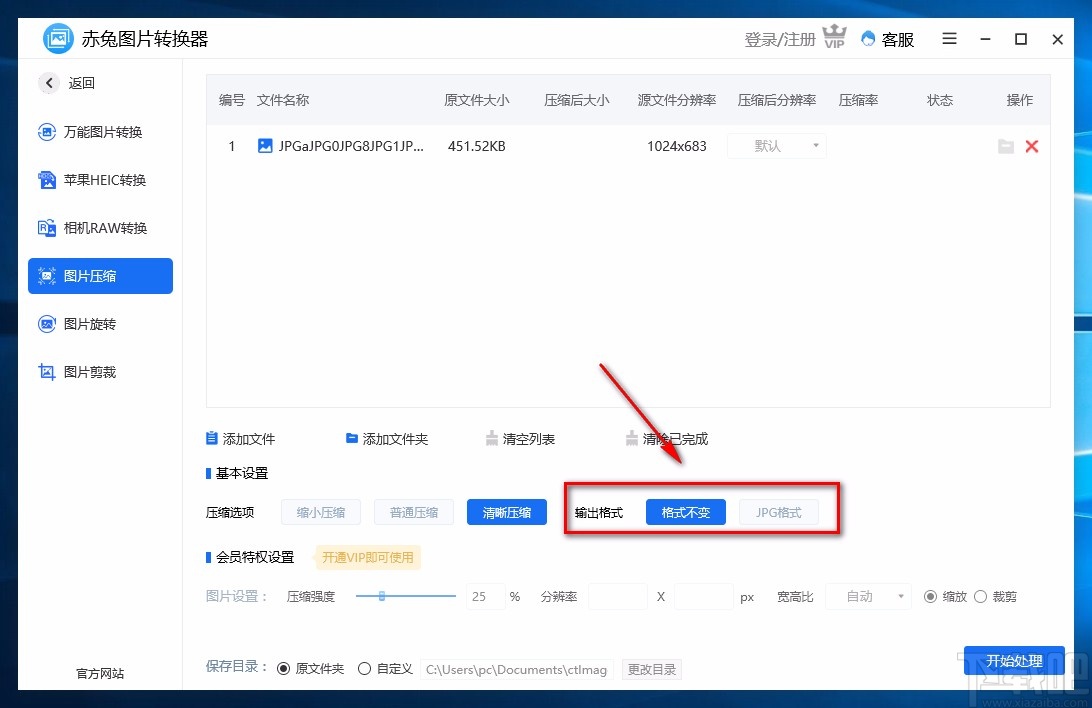
Task: Click 更改目录 to change save directory
Action: 652,668
